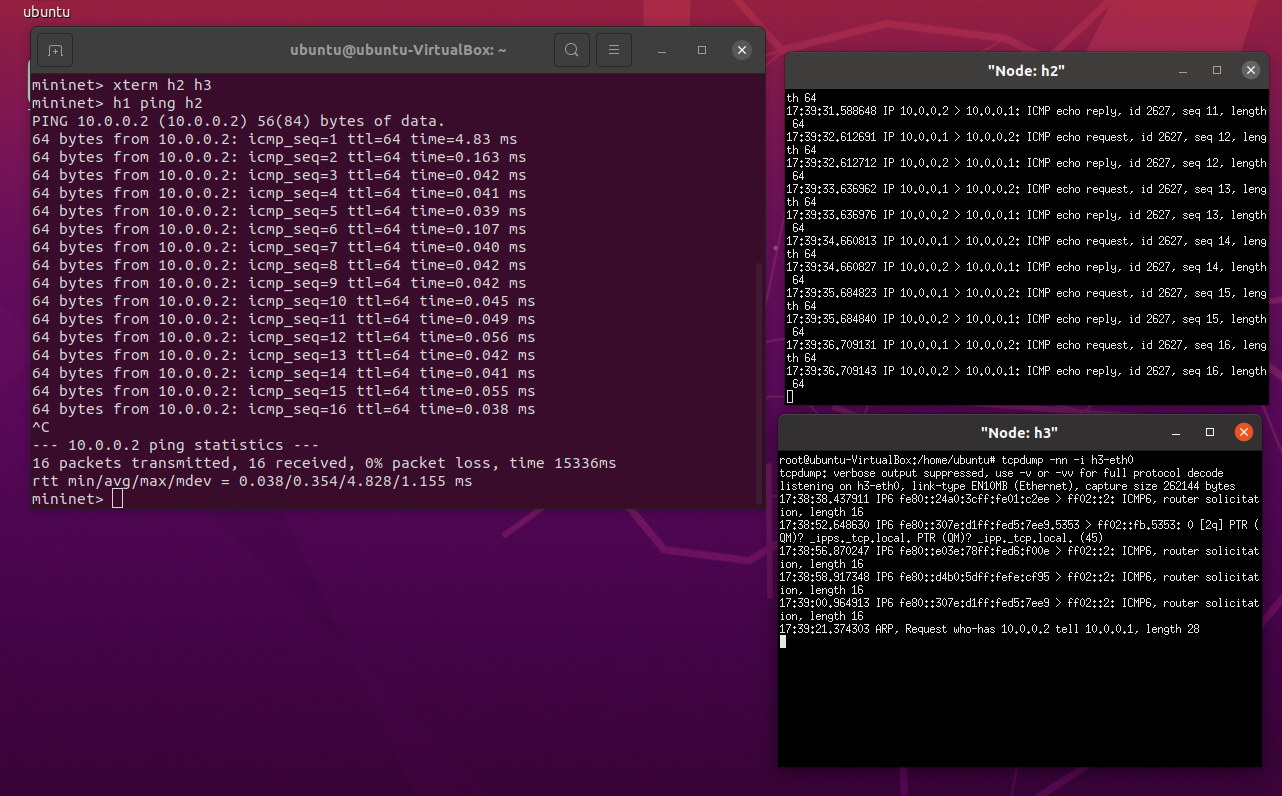
Task: Click the 17:38:38 router solicitation line in h3
Action: [x=1020, y=505]
